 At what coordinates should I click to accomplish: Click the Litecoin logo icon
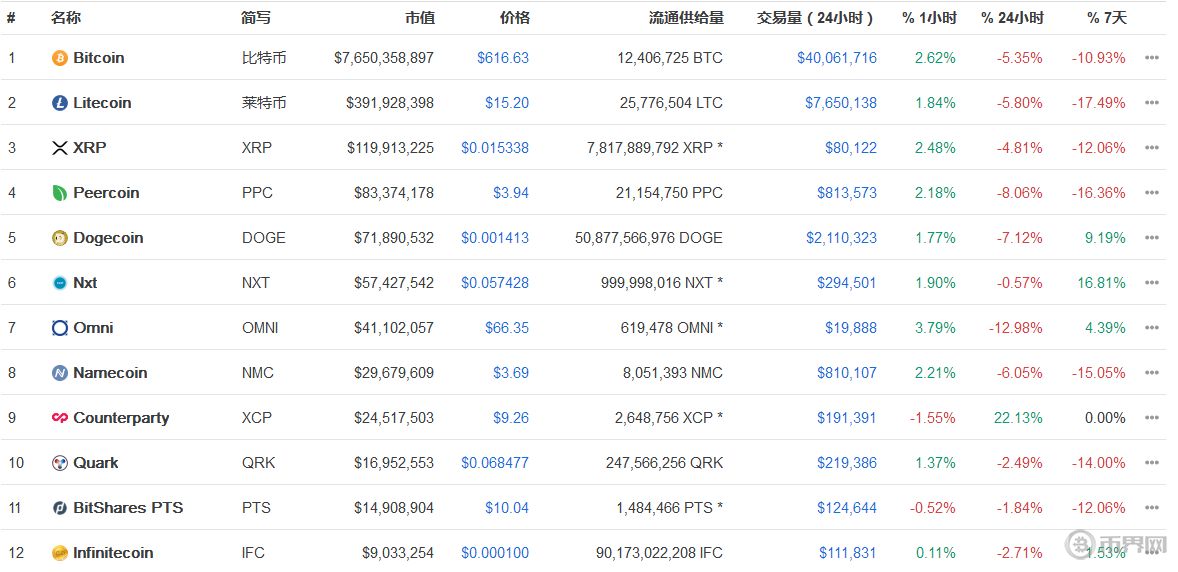[x=60, y=103]
